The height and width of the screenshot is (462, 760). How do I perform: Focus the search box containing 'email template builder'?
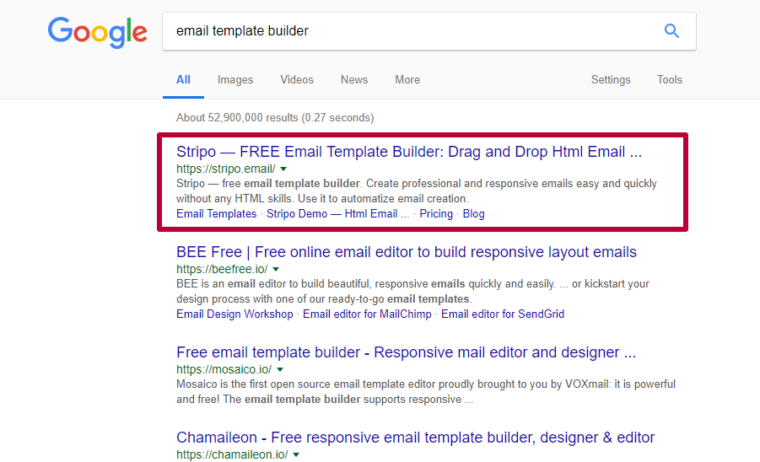(429, 32)
